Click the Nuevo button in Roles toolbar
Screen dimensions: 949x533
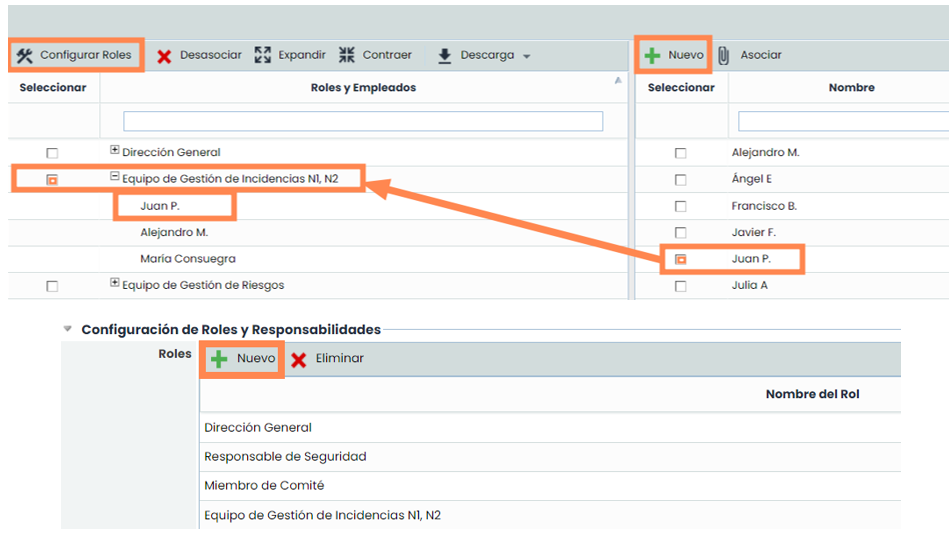point(243,359)
